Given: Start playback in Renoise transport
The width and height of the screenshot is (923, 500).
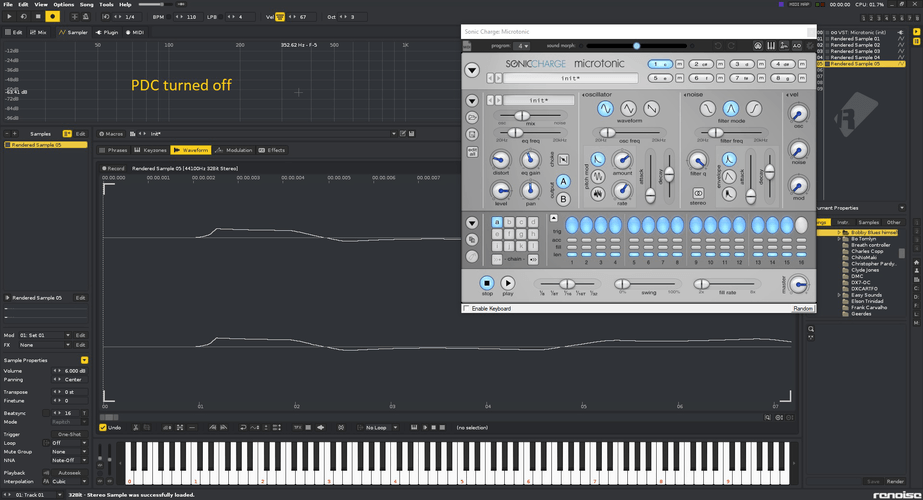Looking at the screenshot, I should [9, 16].
